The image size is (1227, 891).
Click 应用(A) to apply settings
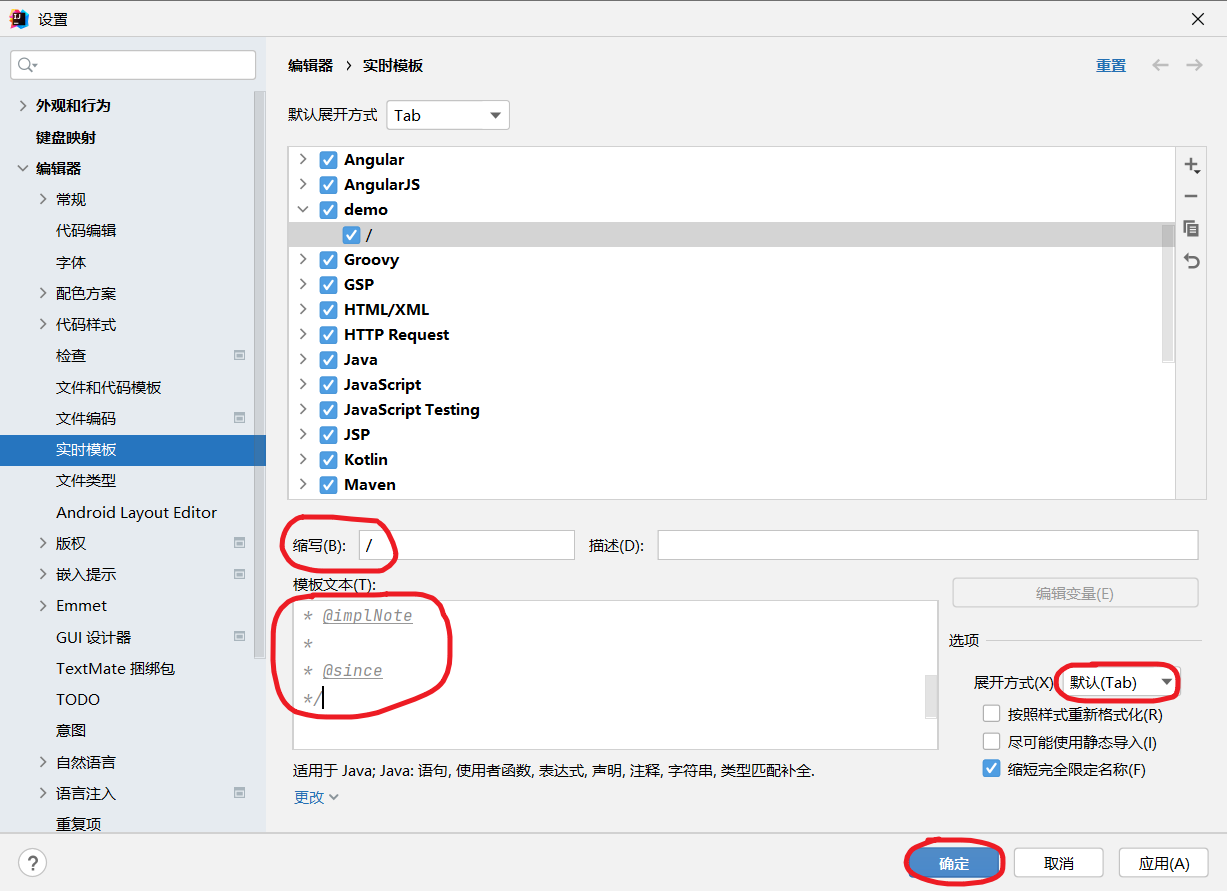pyautogui.click(x=1163, y=863)
